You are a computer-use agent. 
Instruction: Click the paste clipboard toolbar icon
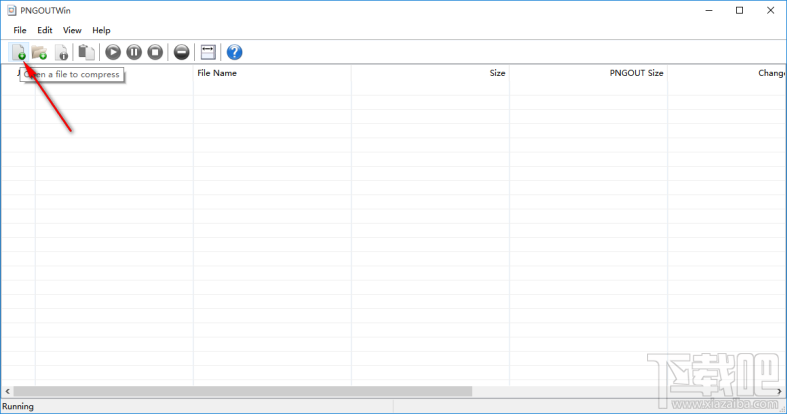[86, 52]
